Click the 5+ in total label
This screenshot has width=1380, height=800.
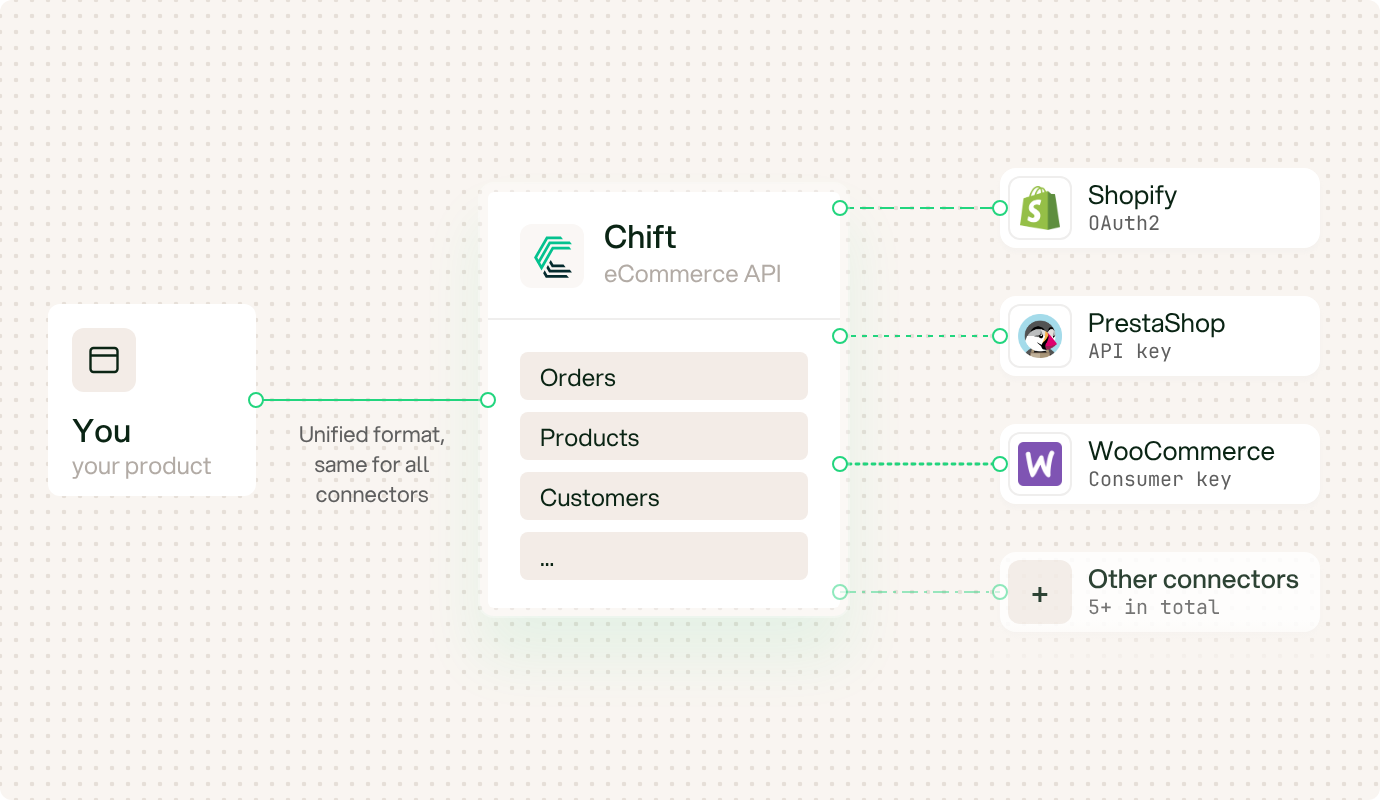(x=1154, y=607)
